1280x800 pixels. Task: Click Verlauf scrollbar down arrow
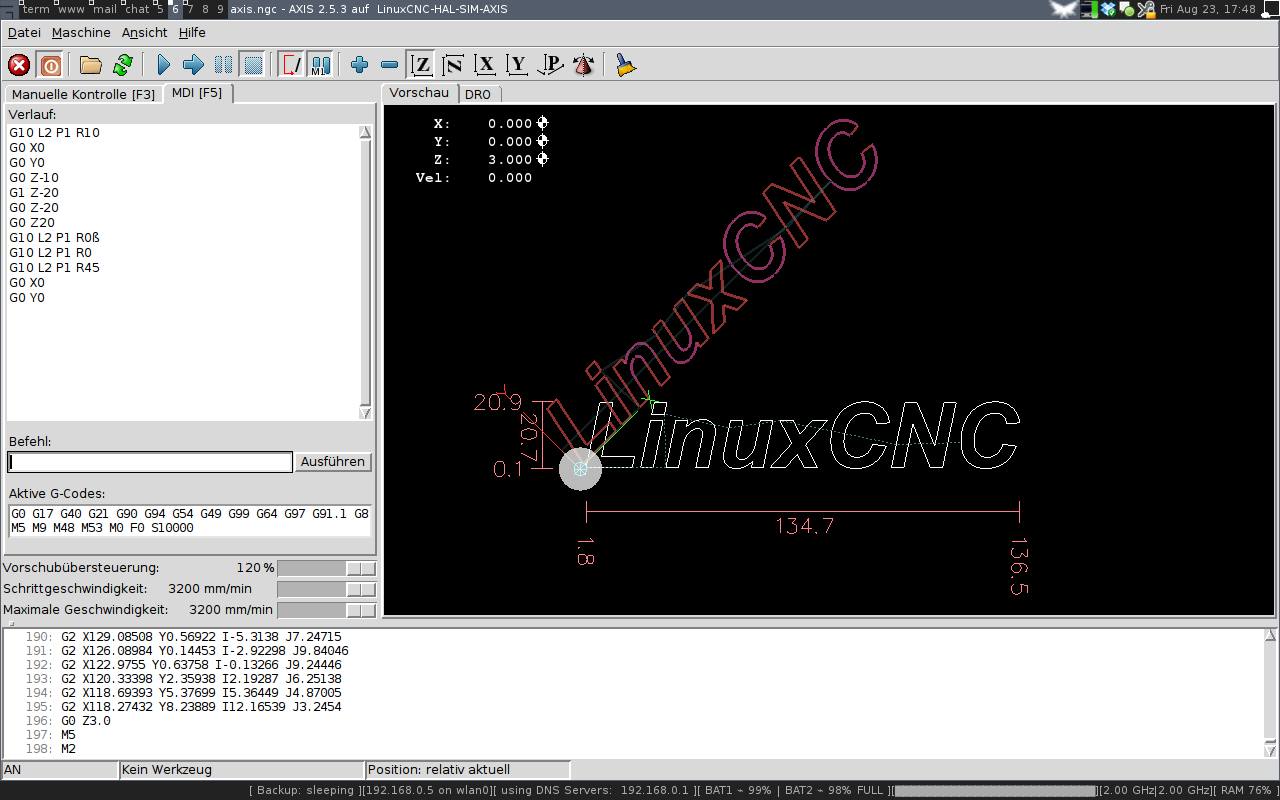click(x=365, y=413)
